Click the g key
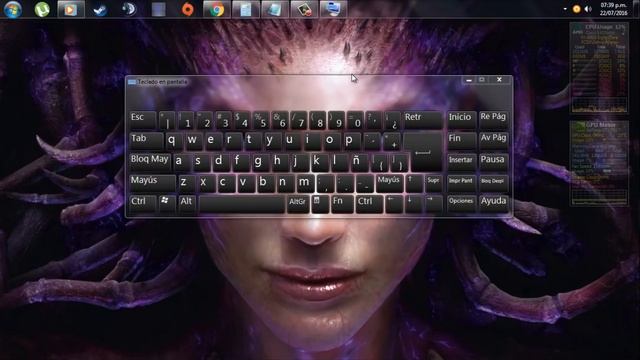Screen dimensions: 640x360 [x=259, y=162]
